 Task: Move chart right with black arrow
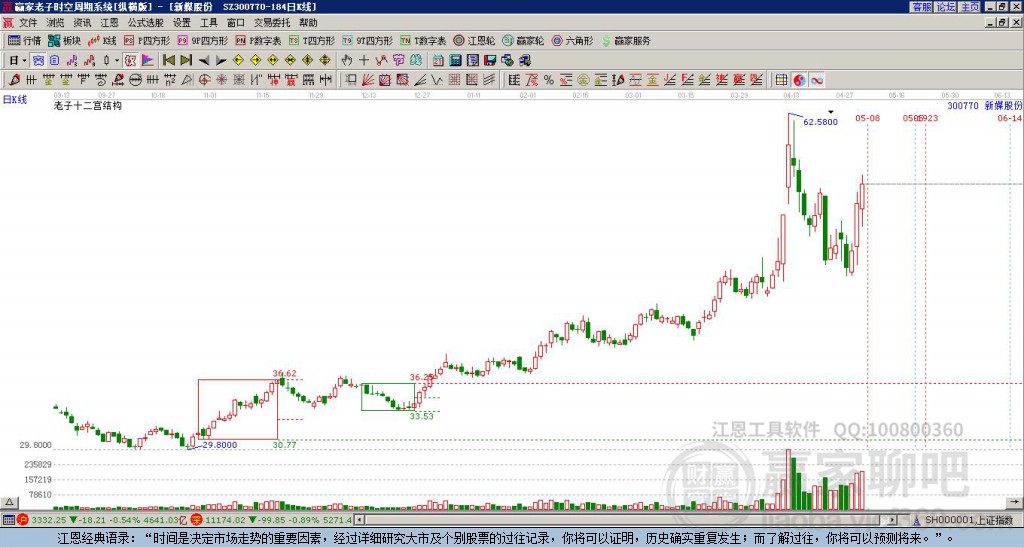[221, 60]
